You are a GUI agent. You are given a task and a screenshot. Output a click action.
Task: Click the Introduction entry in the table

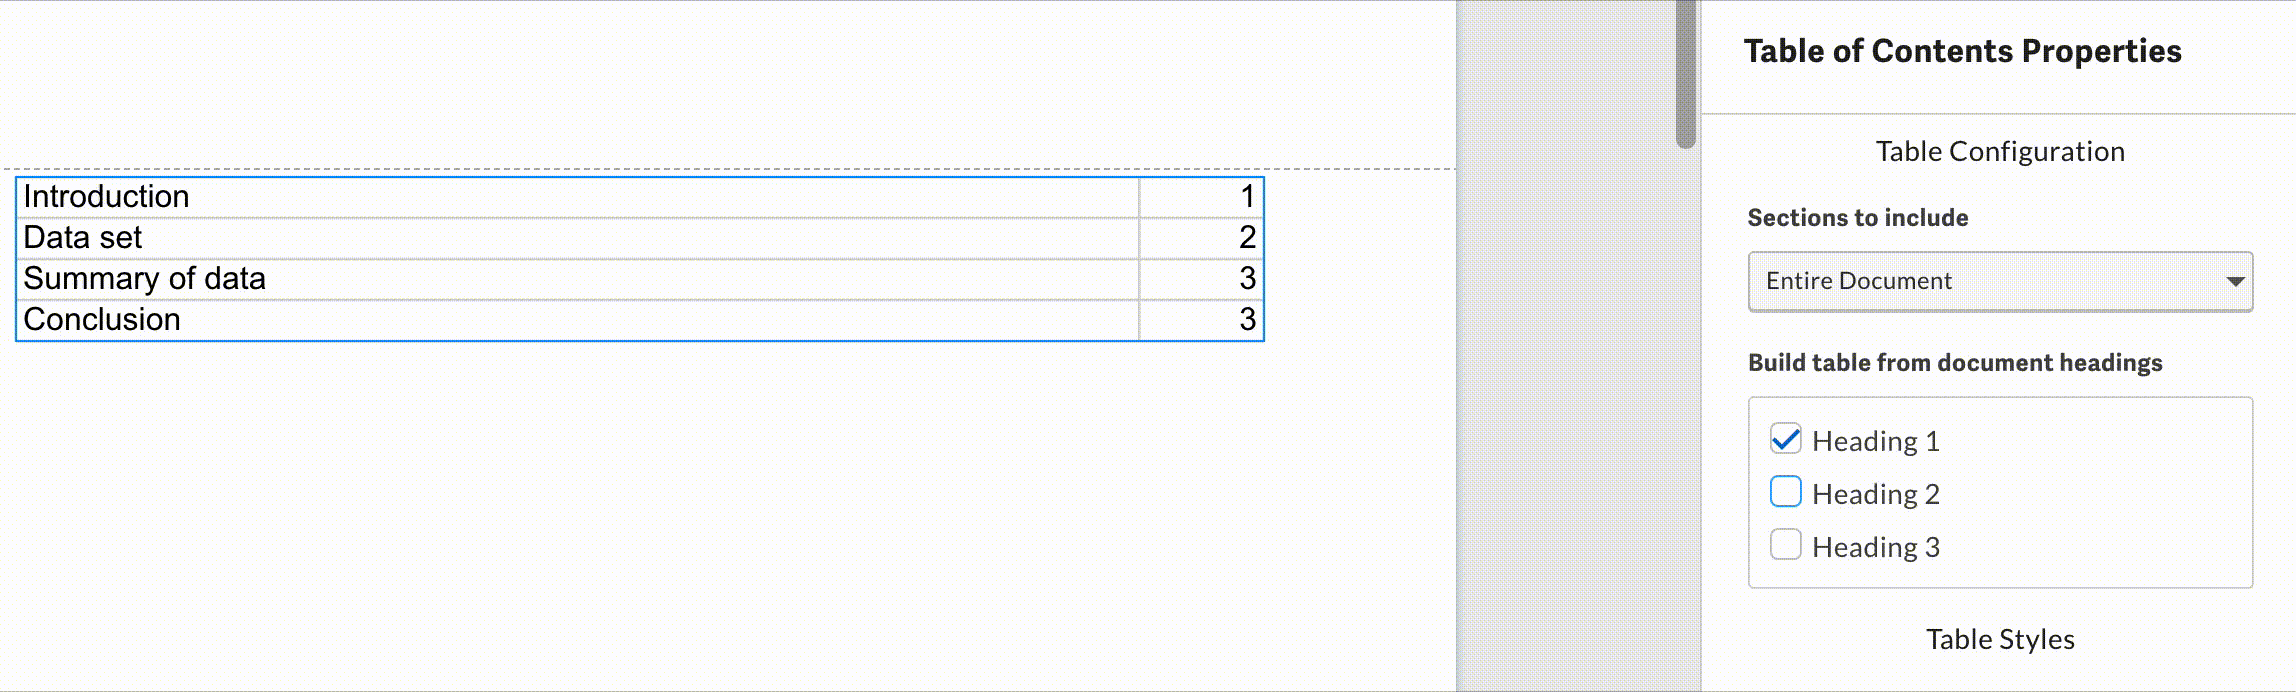(x=107, y=197)
